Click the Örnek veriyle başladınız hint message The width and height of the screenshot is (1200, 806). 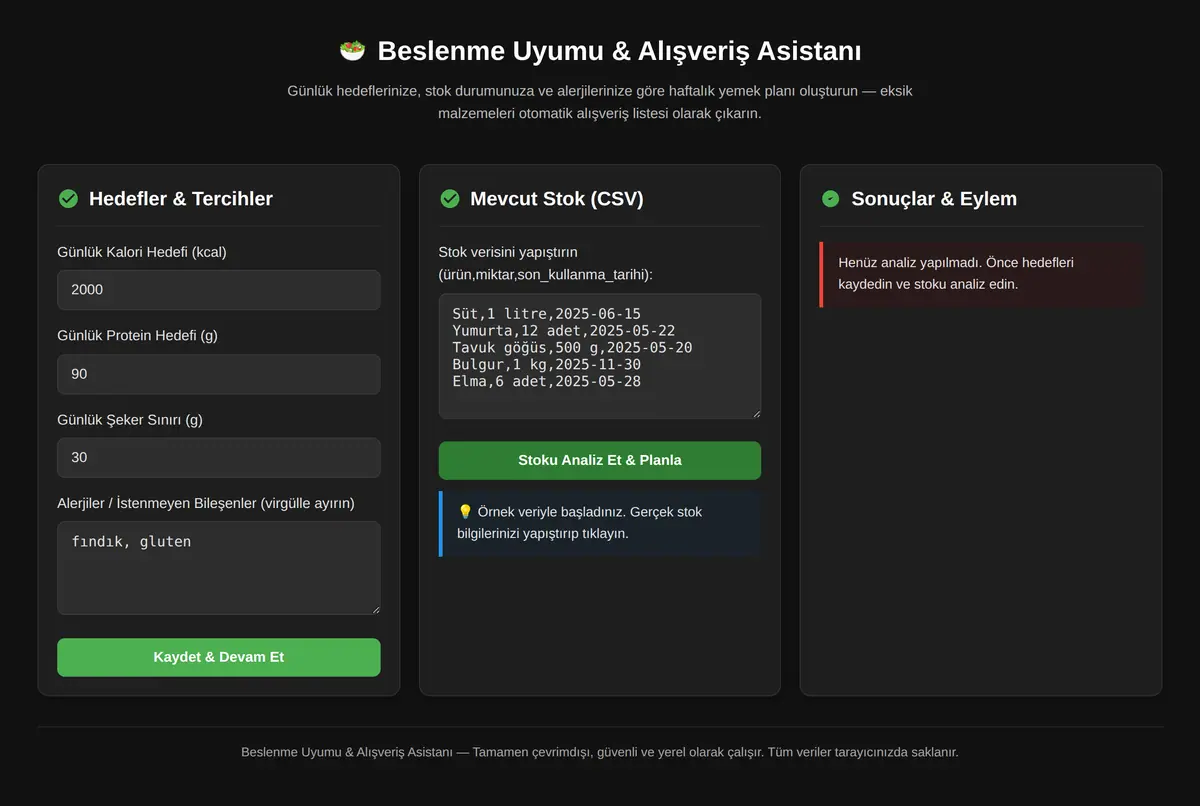pyautogui.click(x=600, y=523)
